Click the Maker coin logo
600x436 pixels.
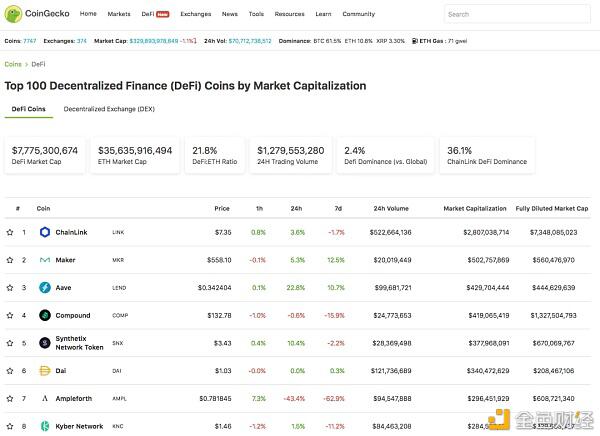click(45, 260)
